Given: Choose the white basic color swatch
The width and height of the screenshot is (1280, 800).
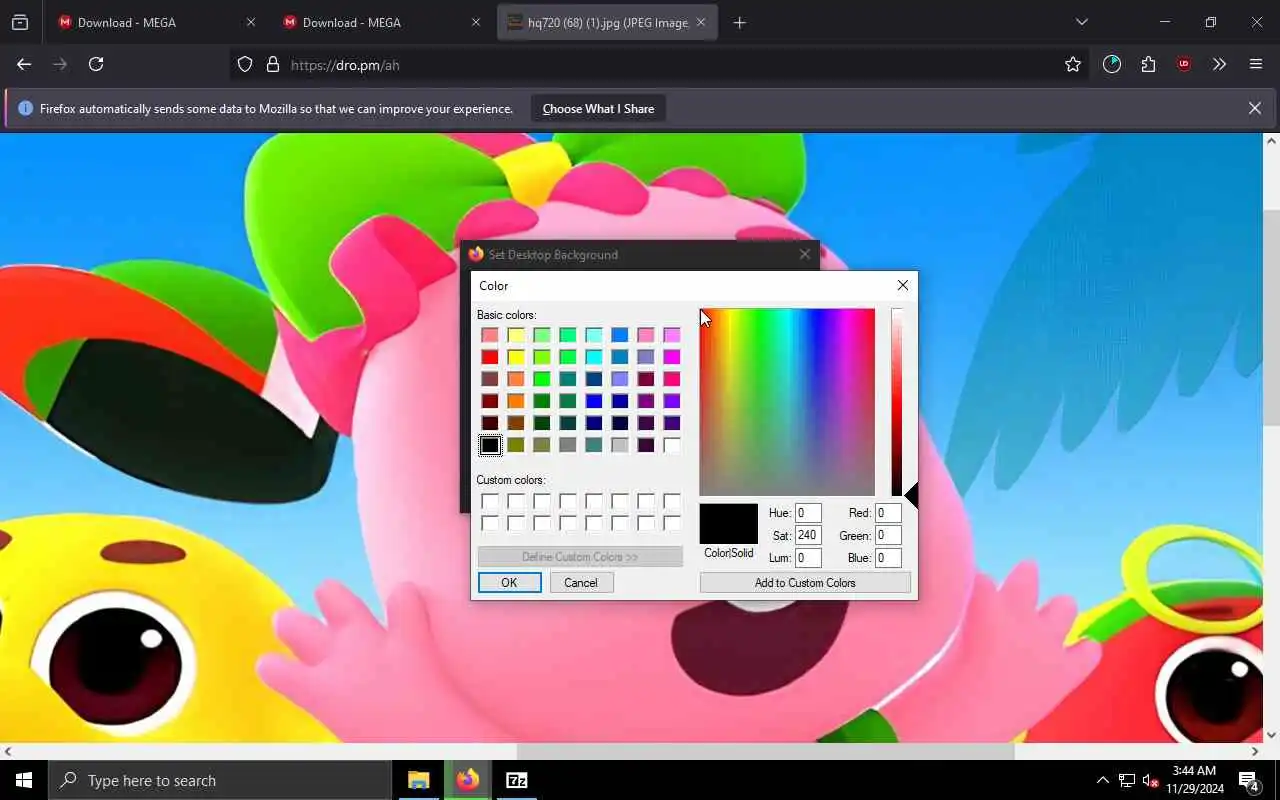Looking at the screenshot, I should click(x=672, y=445).
